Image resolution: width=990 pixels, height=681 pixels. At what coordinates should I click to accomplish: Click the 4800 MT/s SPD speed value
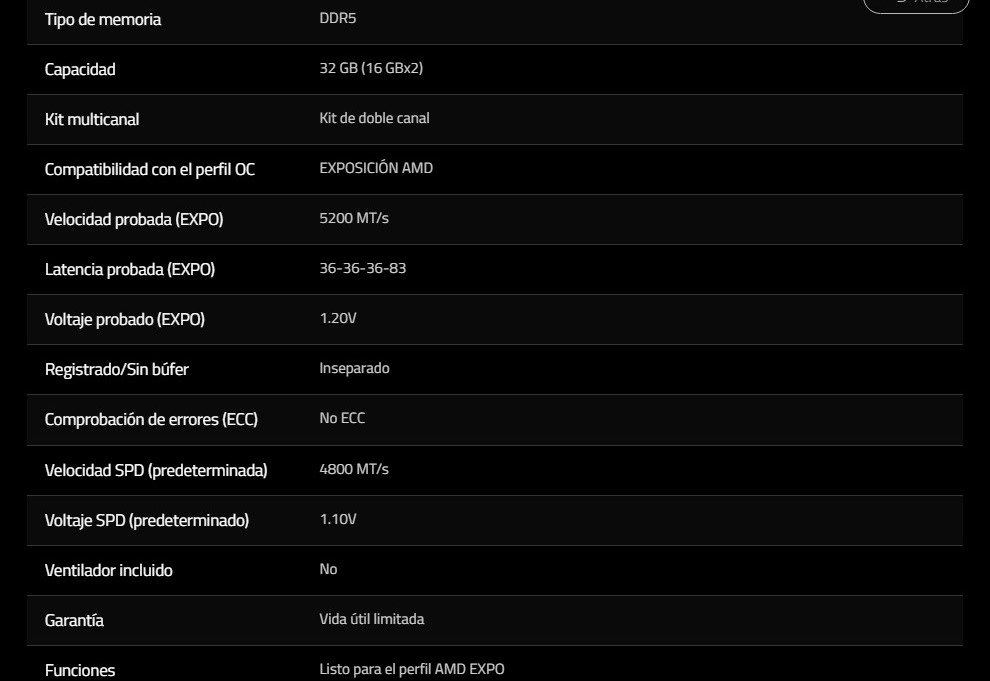point(354,469)
